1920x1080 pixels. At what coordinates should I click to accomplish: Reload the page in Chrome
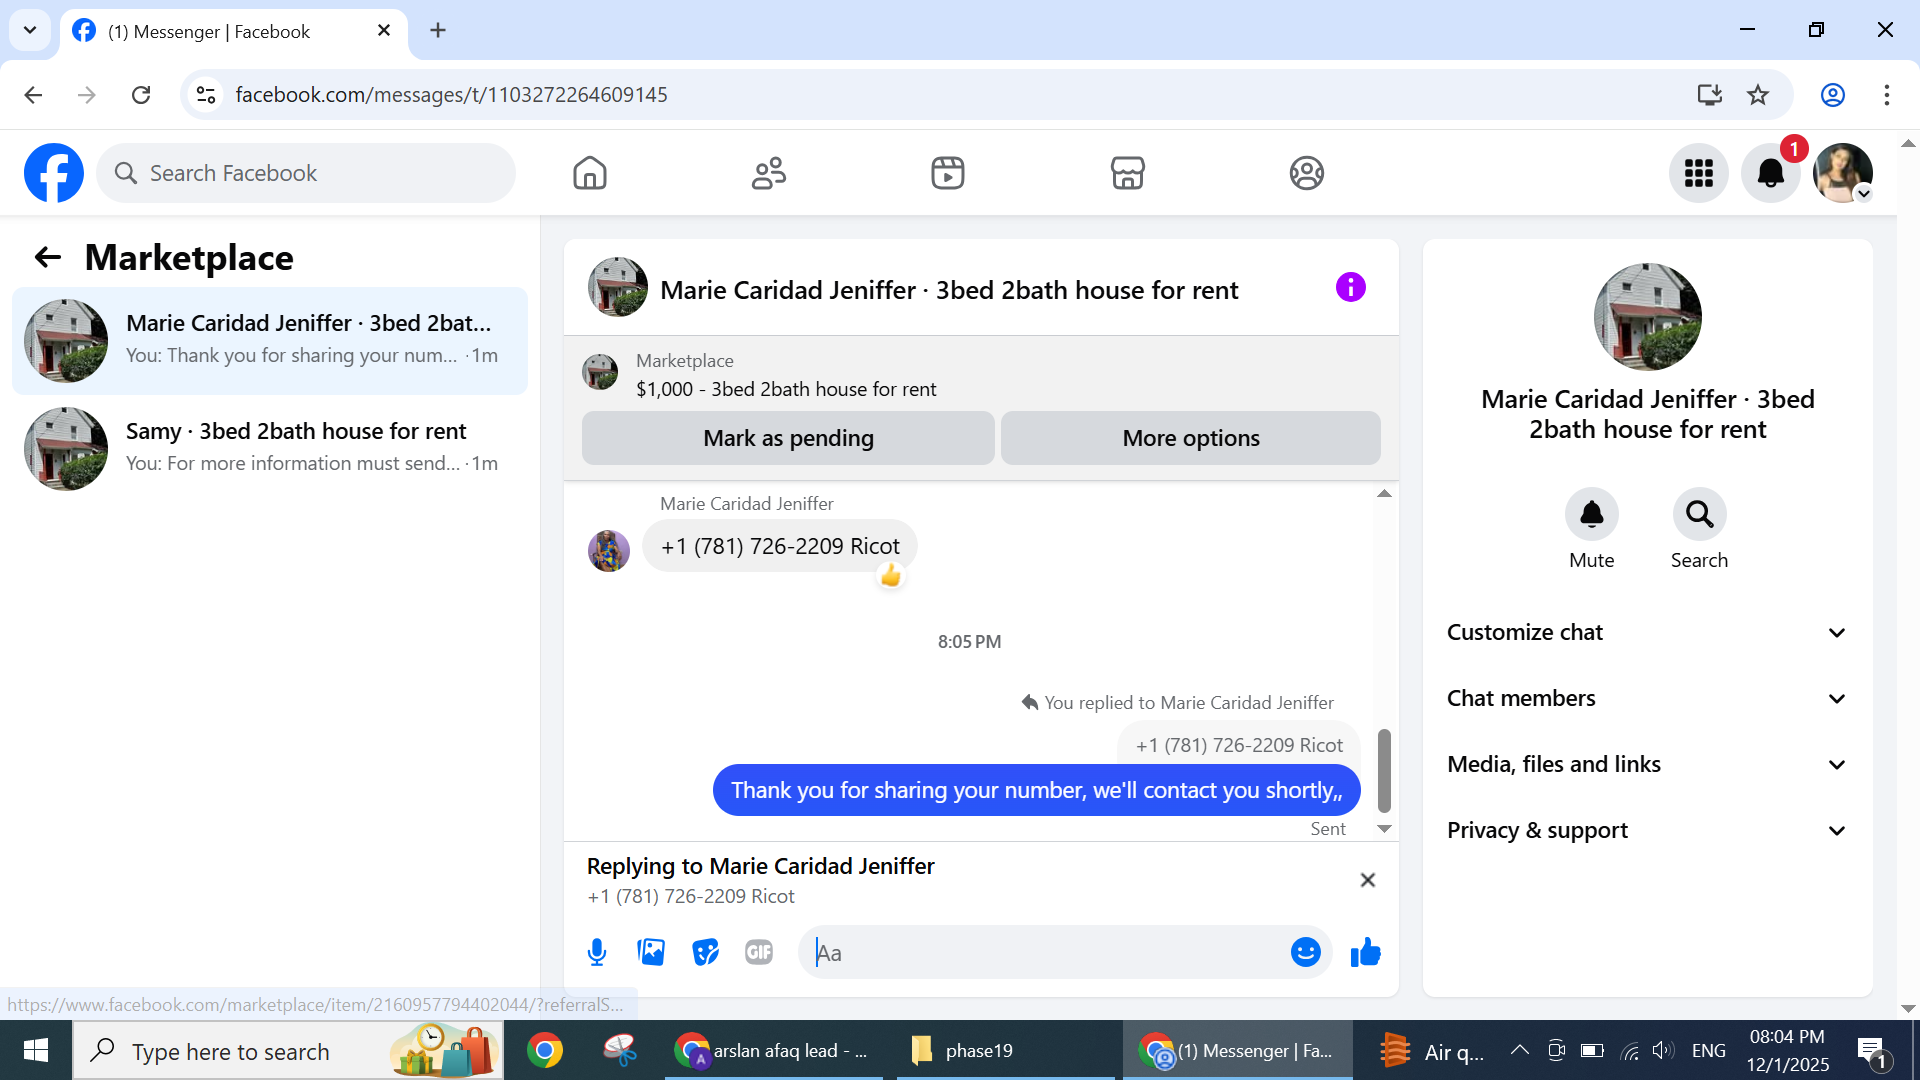coord(141,95)
